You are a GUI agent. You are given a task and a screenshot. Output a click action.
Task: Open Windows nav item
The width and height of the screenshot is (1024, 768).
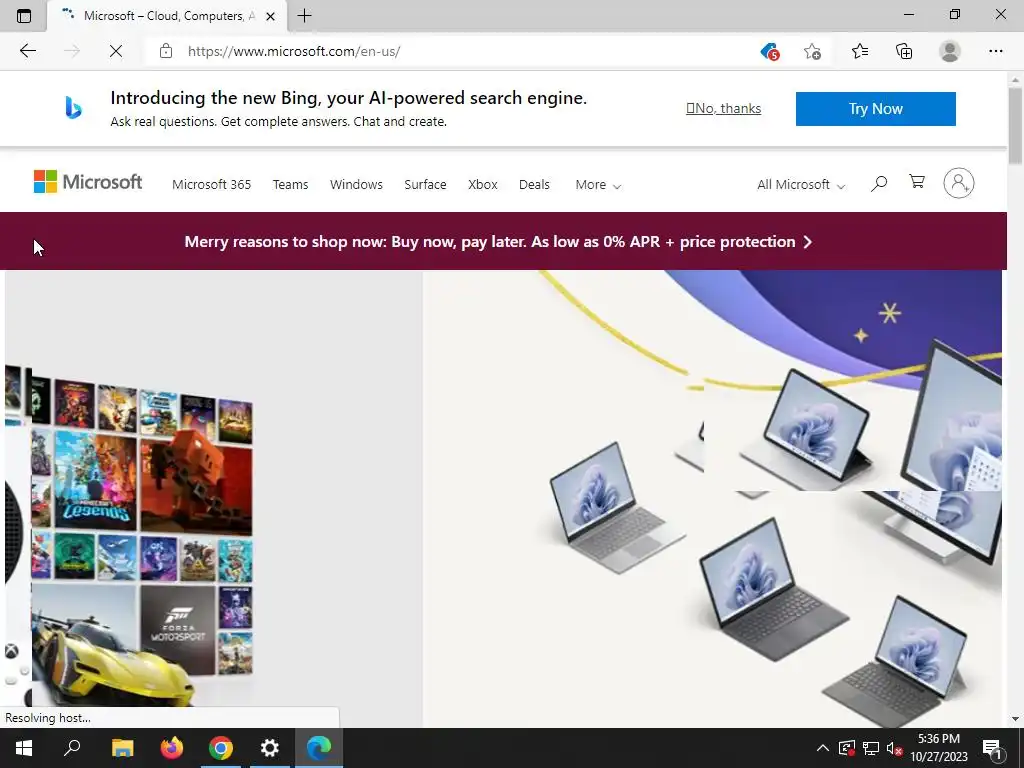tap(356, 185)
